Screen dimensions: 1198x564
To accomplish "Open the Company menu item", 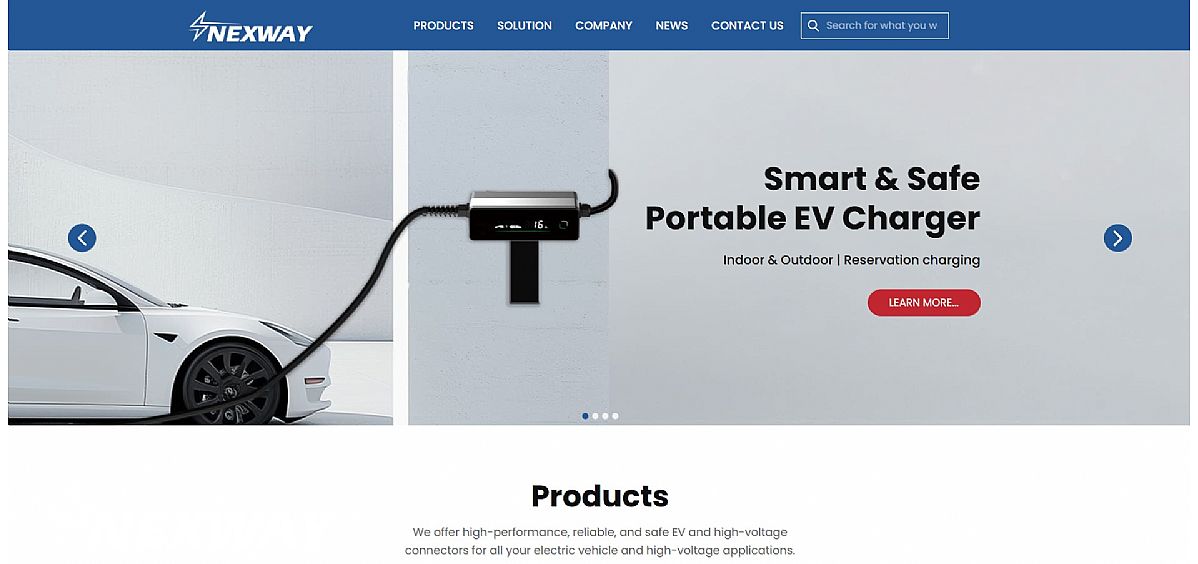I will pyautogui.click(x=604, y=25).
